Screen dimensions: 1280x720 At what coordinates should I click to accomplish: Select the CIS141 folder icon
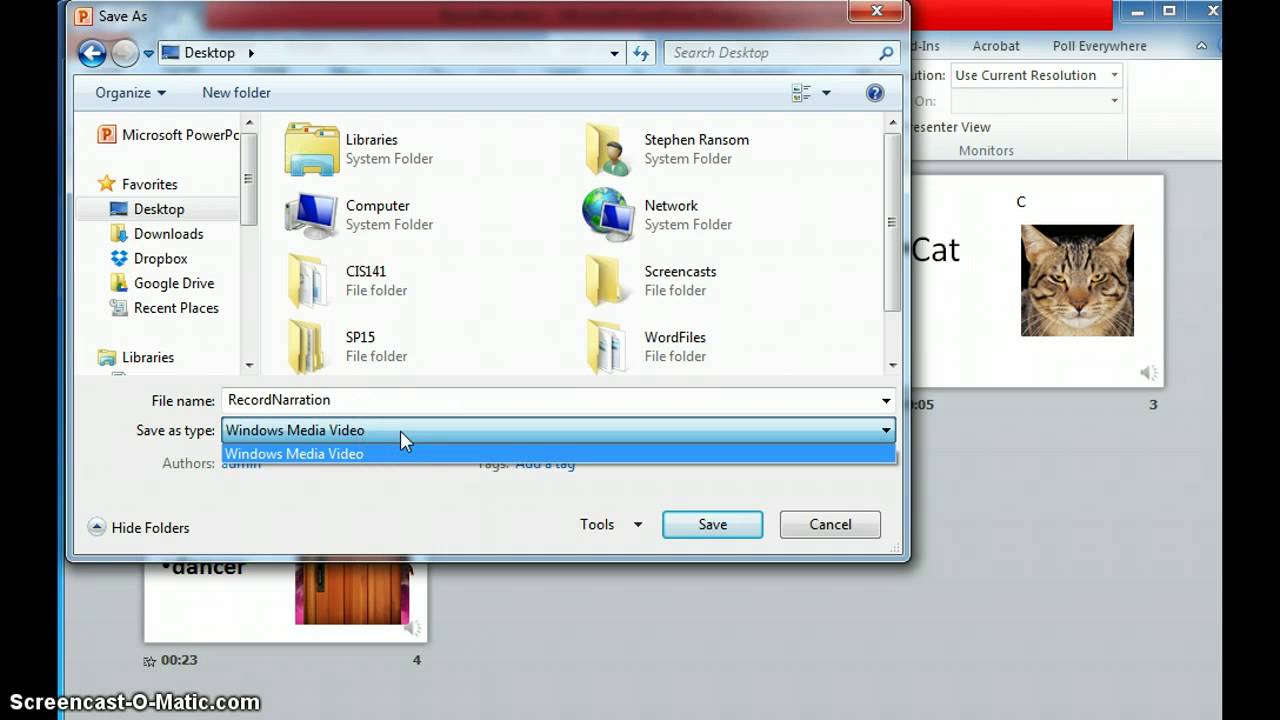307,280
